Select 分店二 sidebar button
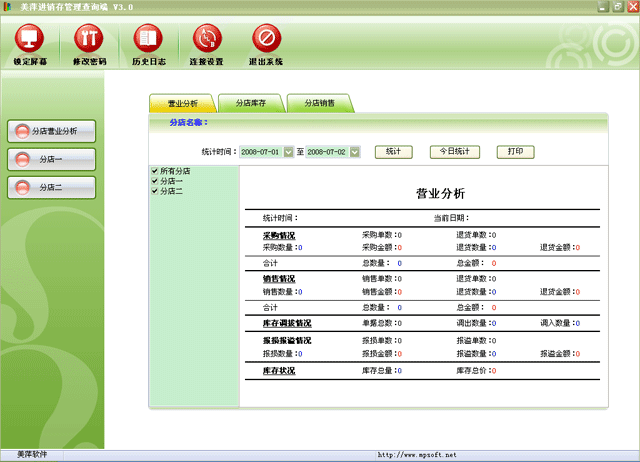This screenshot has height=462, width=640. pyautogui.click(x=53, y=187)
